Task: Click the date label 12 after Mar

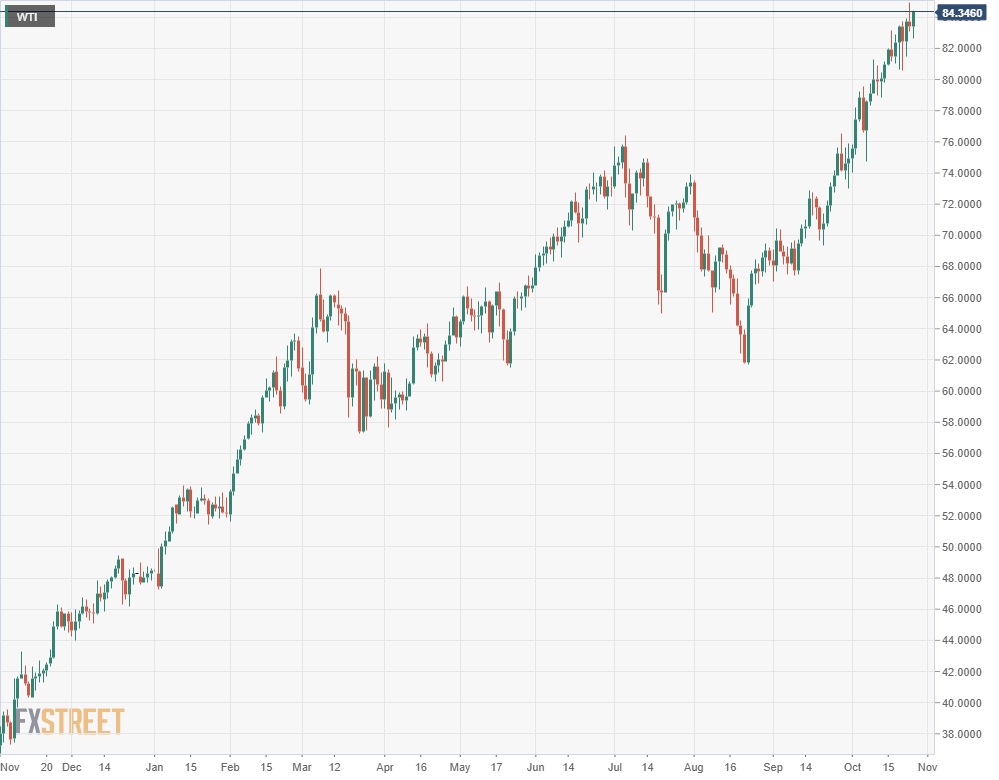Action: [x=335, y=767]
